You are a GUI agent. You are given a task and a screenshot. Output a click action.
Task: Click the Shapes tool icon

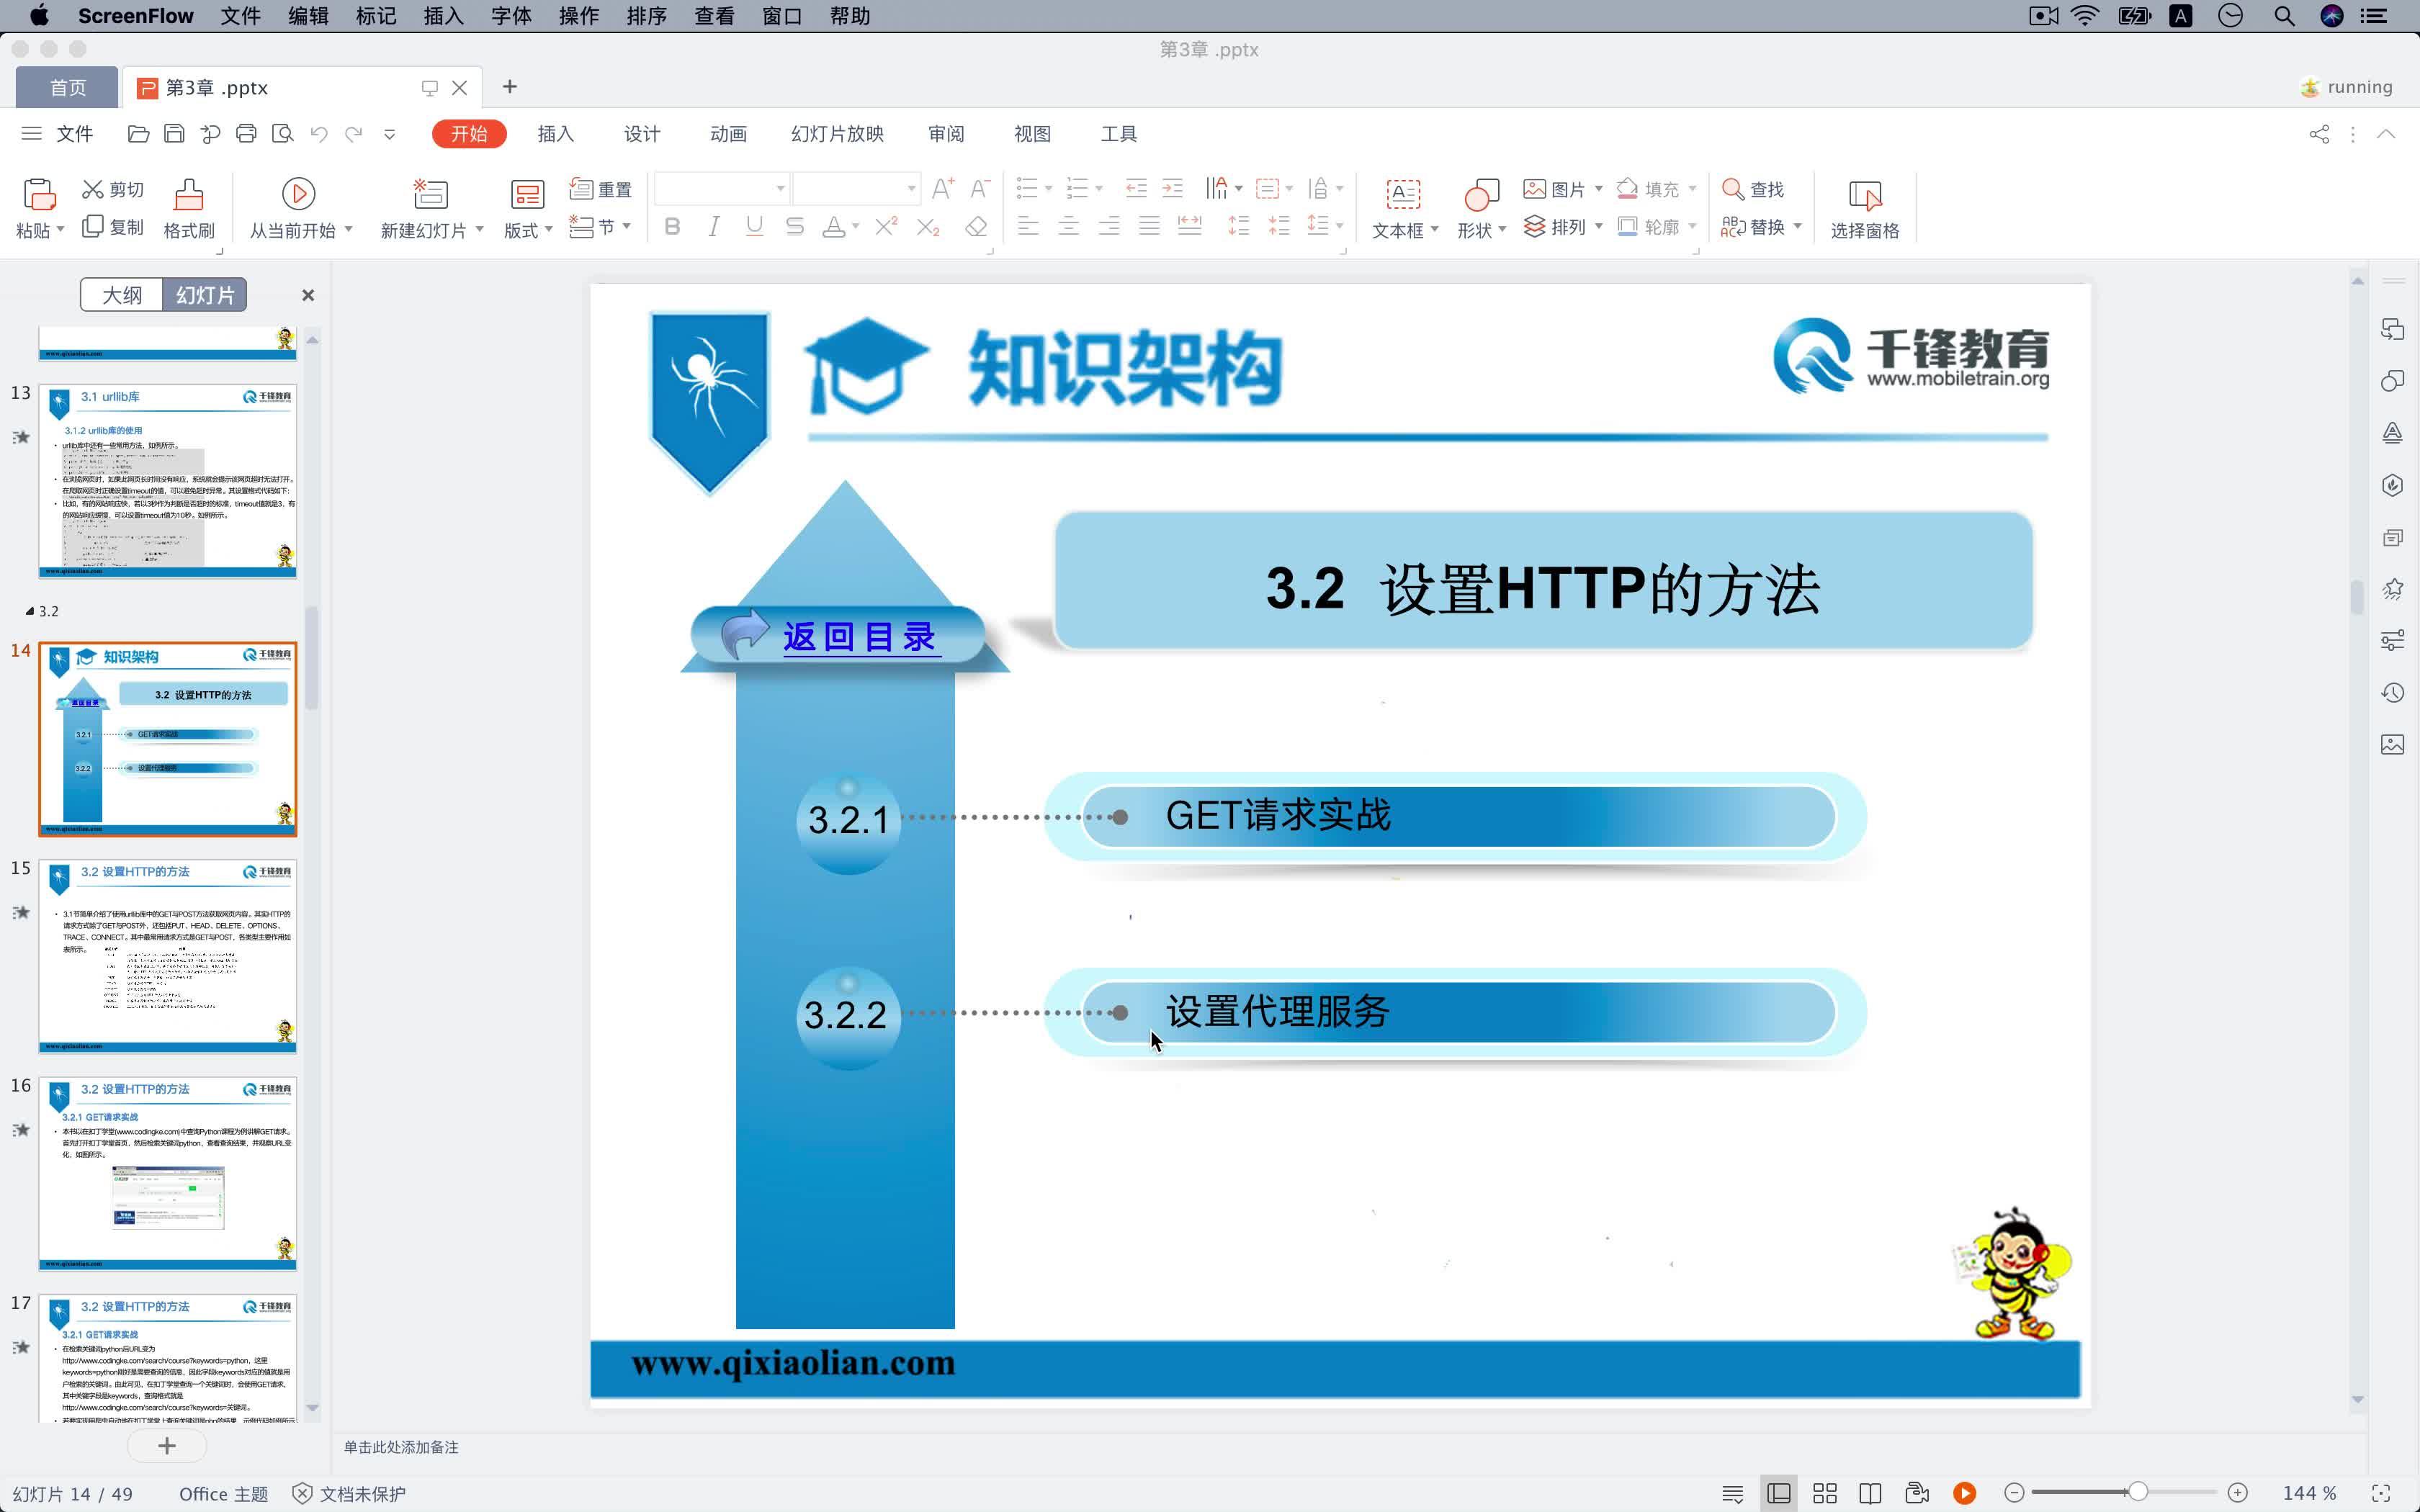1481,195
